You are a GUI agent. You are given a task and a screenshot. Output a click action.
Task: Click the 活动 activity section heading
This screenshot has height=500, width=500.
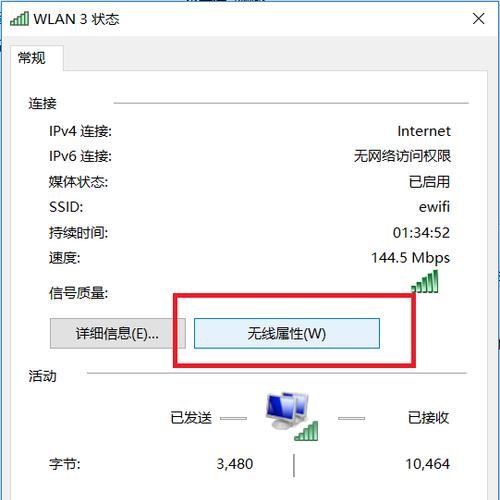pyautogui.click(x=42, y=376)
